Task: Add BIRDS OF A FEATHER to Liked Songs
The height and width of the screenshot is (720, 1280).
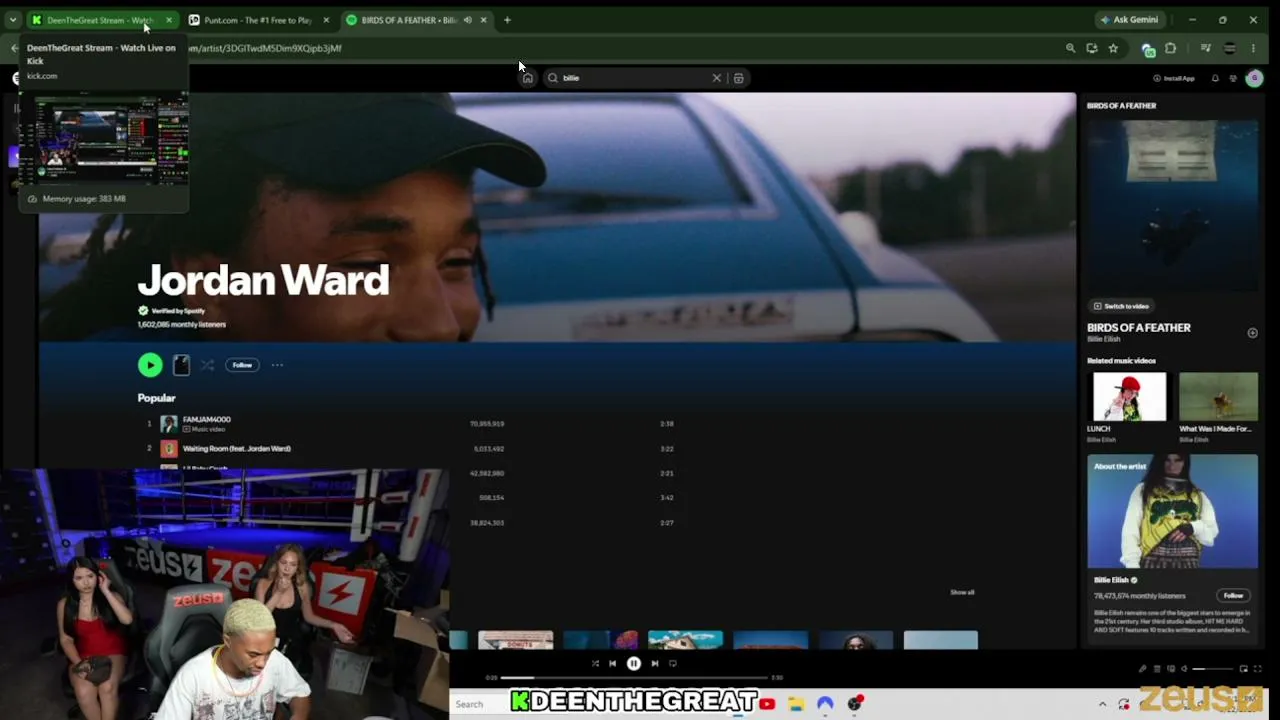Action: tap(1252, 333)
